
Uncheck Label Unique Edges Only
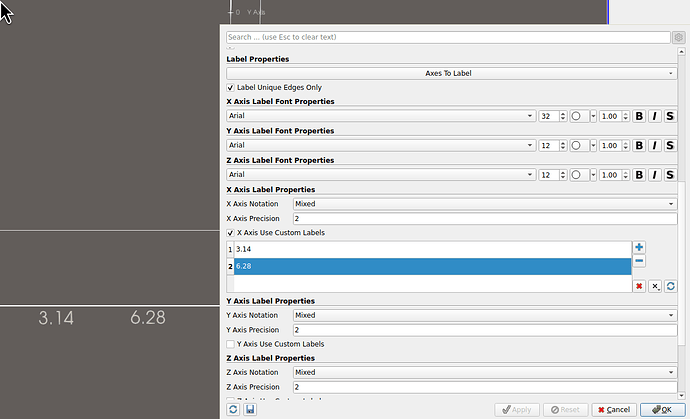point(230,88)
